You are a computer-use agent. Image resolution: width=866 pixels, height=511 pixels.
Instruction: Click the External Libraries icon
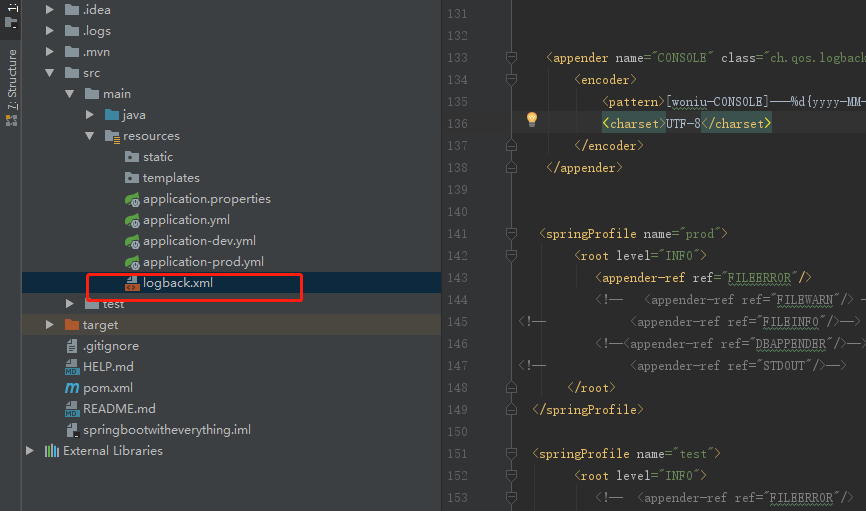coord(52,451)
